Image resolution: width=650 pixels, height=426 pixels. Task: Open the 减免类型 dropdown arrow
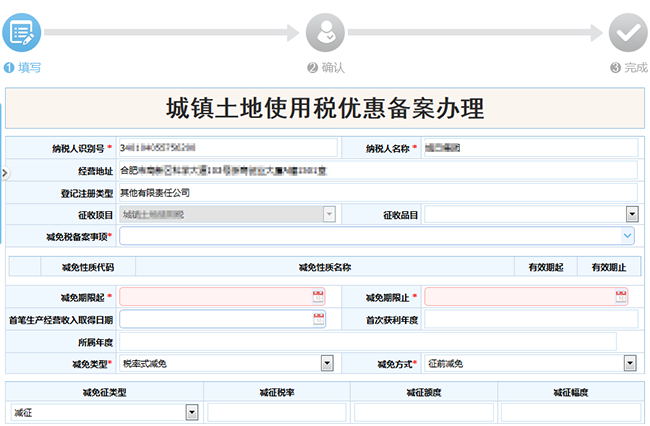click(326, 363)
